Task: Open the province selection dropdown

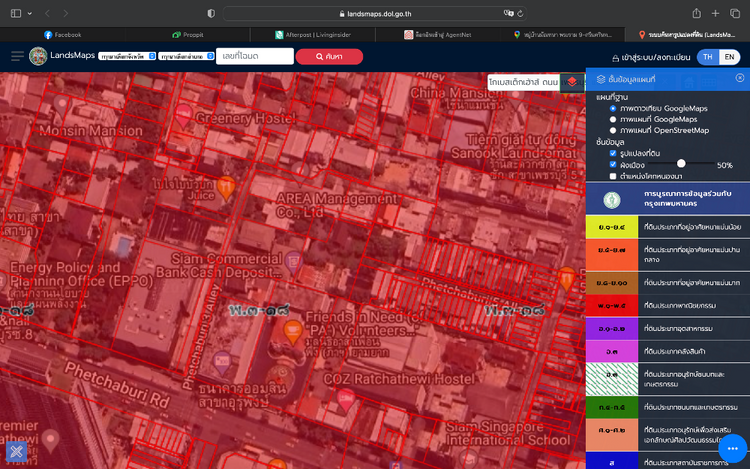Action: 127,56
